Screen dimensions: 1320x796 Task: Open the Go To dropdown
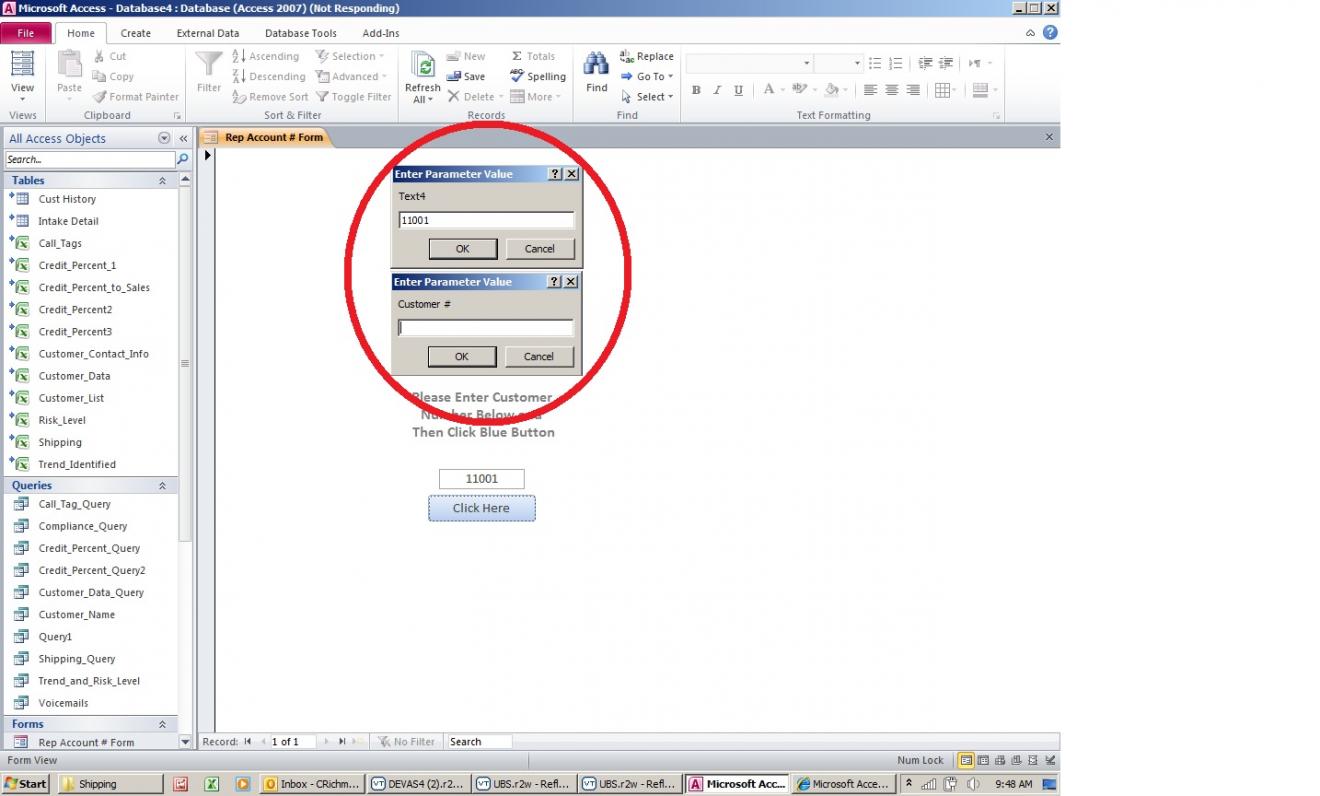tap(647, 76)
